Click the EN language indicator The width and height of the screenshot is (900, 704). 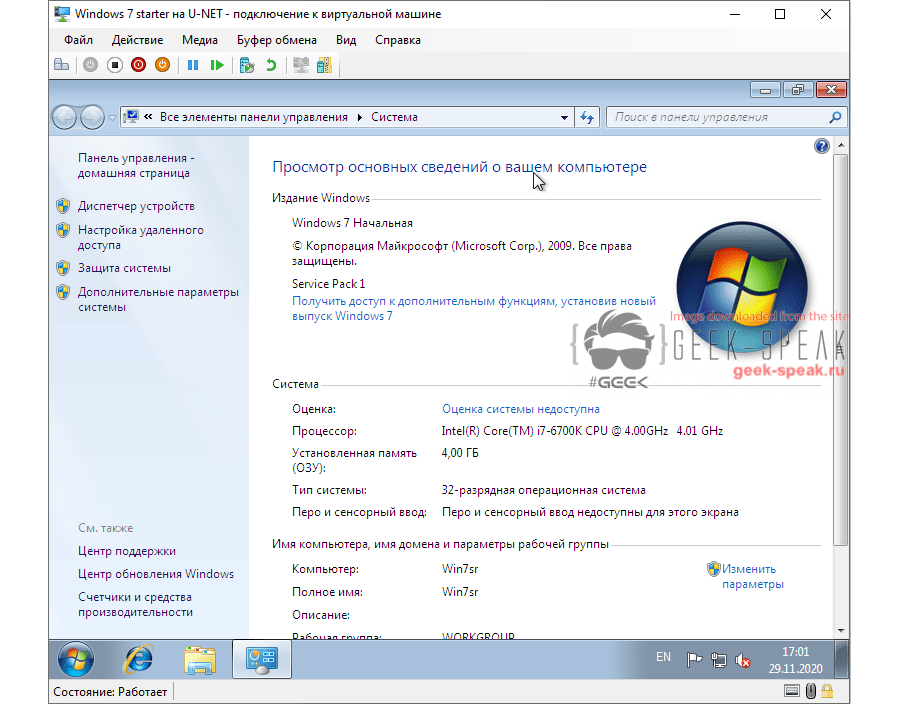pos(663,657)
